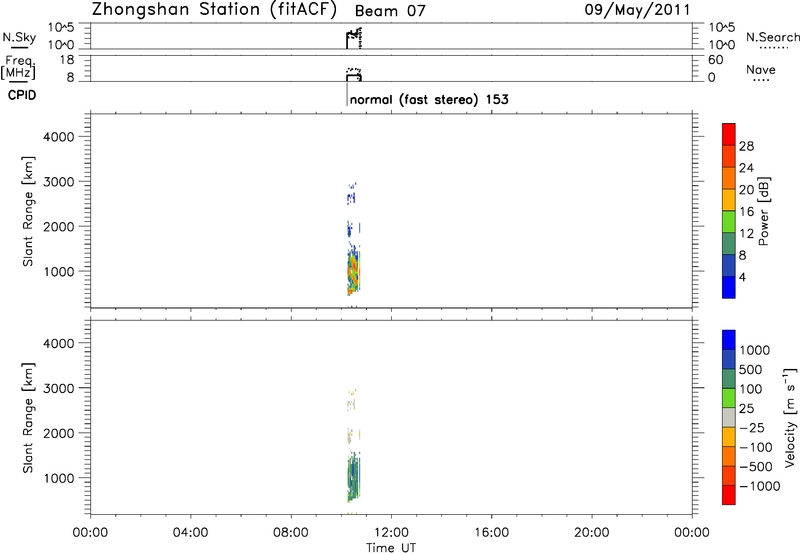The height and width of the screenshot is (554, 800).
Task: Click the '-25' label on Velocity color bar
Action: (752, 428)
